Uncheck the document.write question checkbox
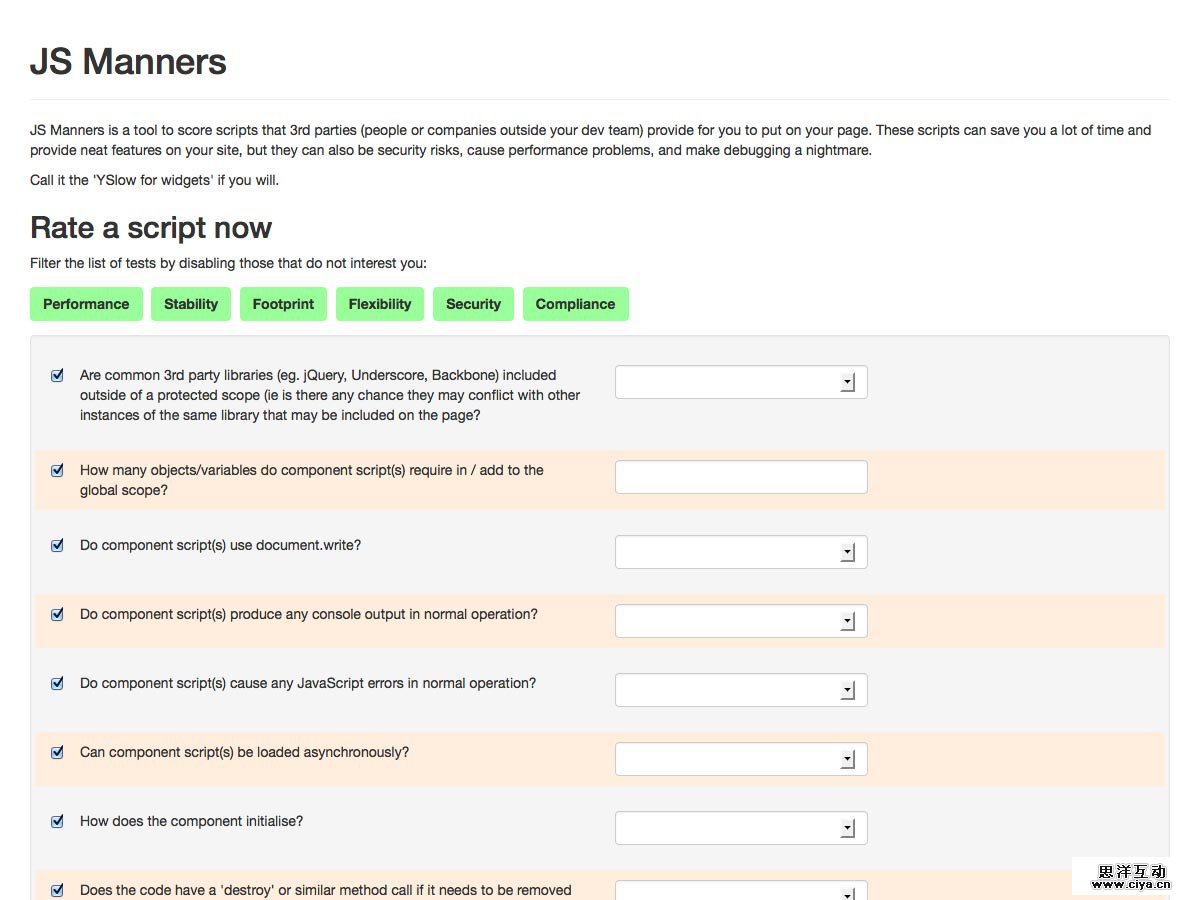 point(57,546)
